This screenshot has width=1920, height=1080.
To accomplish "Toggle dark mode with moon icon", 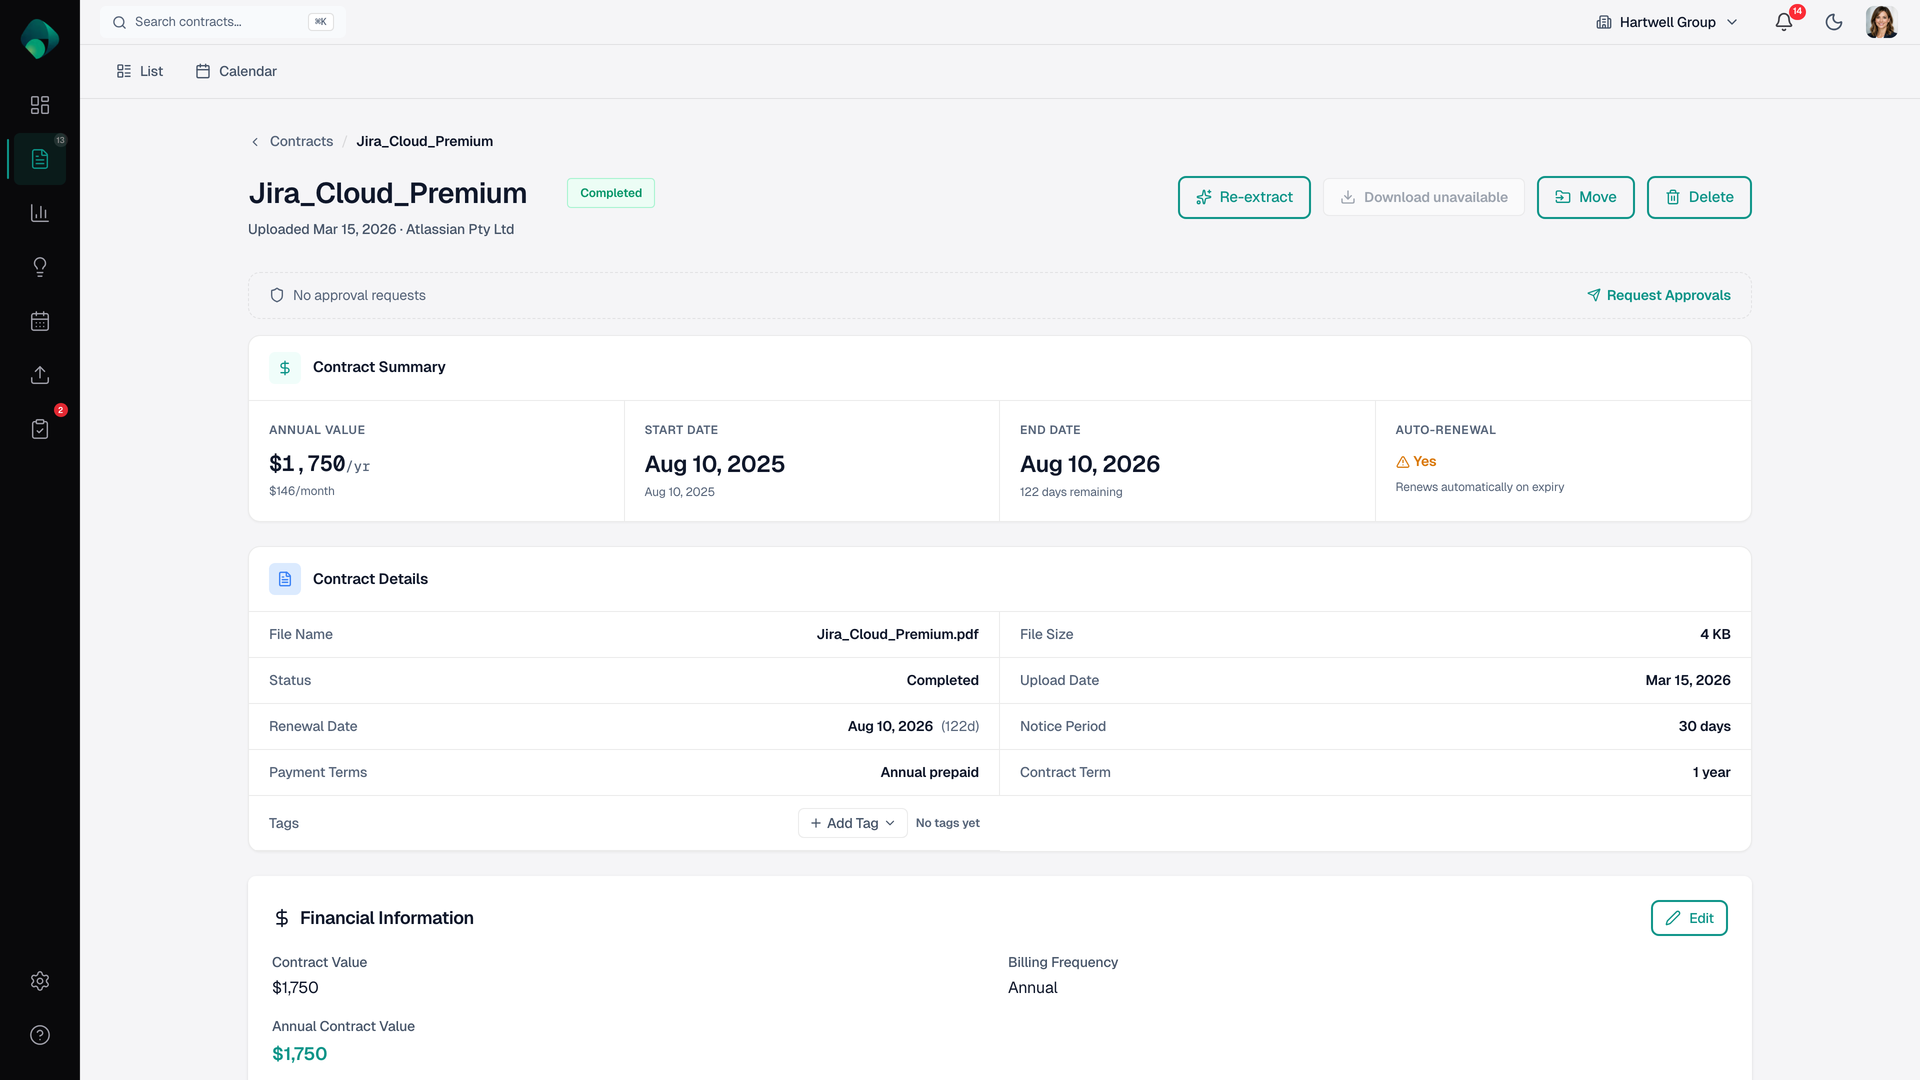I will (1834, 22).
